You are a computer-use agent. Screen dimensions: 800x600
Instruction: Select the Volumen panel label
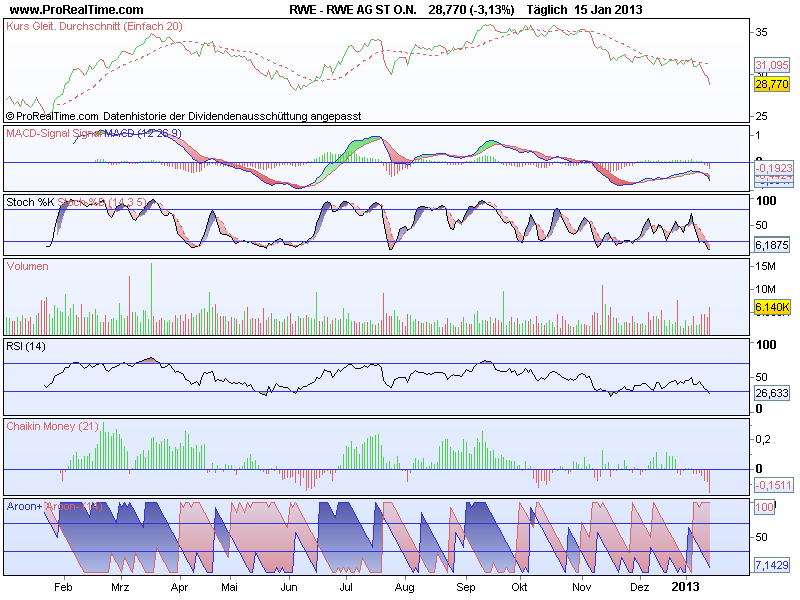tap(28, 266)
